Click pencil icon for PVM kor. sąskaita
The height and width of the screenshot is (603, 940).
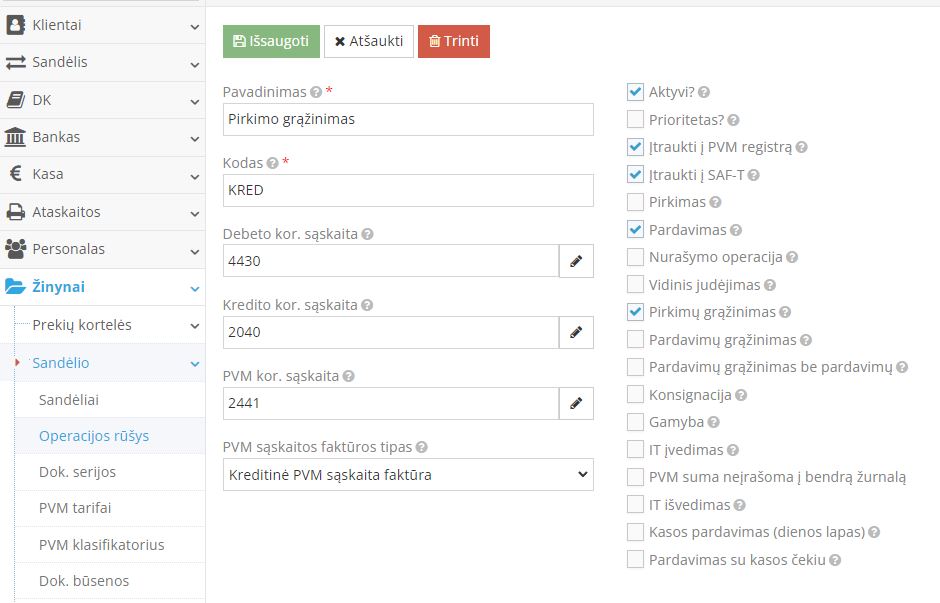[x=576, y=403]
